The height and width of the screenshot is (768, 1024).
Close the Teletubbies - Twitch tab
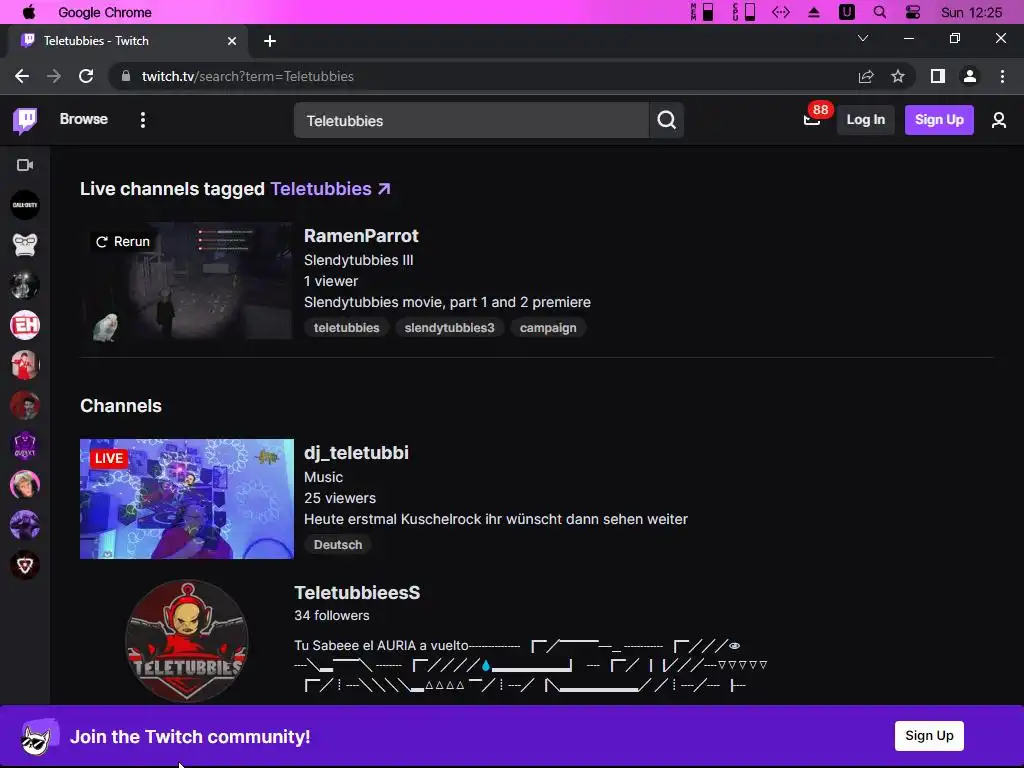[x=231, y=41]
